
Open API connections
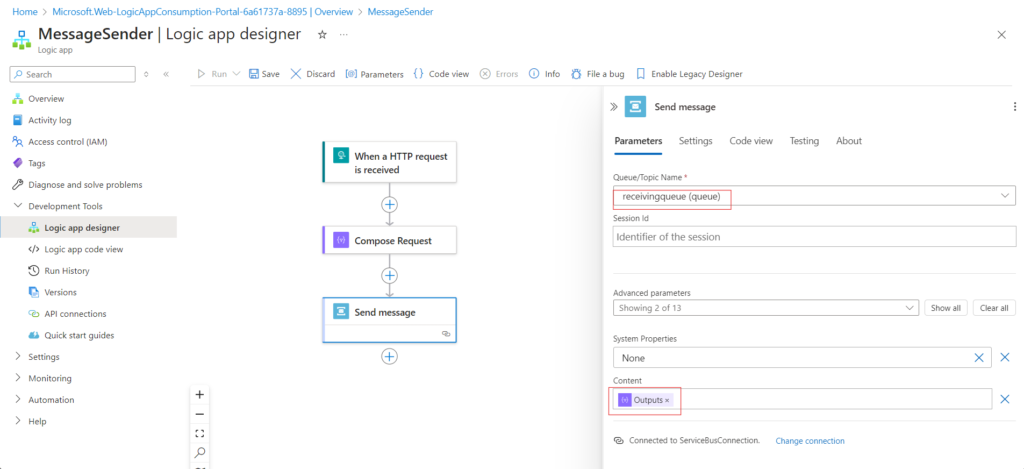tap(75, 314)
